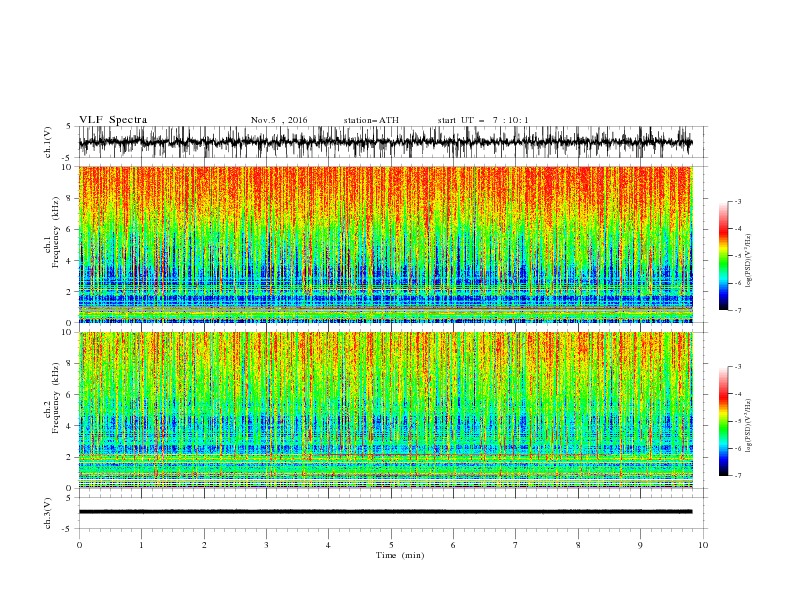Click the '3' tick on time axis
The image size is (792, 612).
click(266, 545)
